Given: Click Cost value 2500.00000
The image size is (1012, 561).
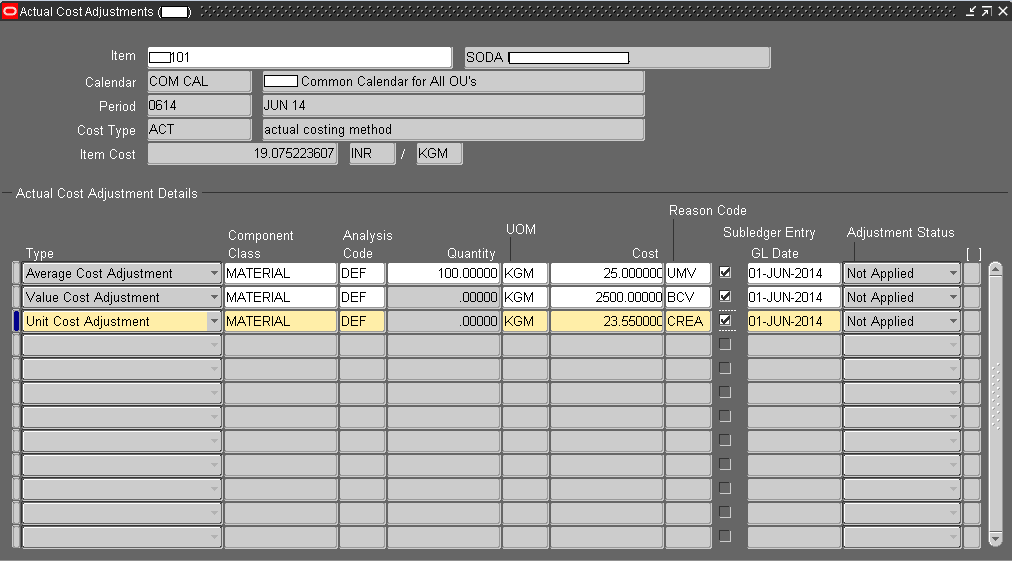Looking at the screenshot, I should pos(607,298).
